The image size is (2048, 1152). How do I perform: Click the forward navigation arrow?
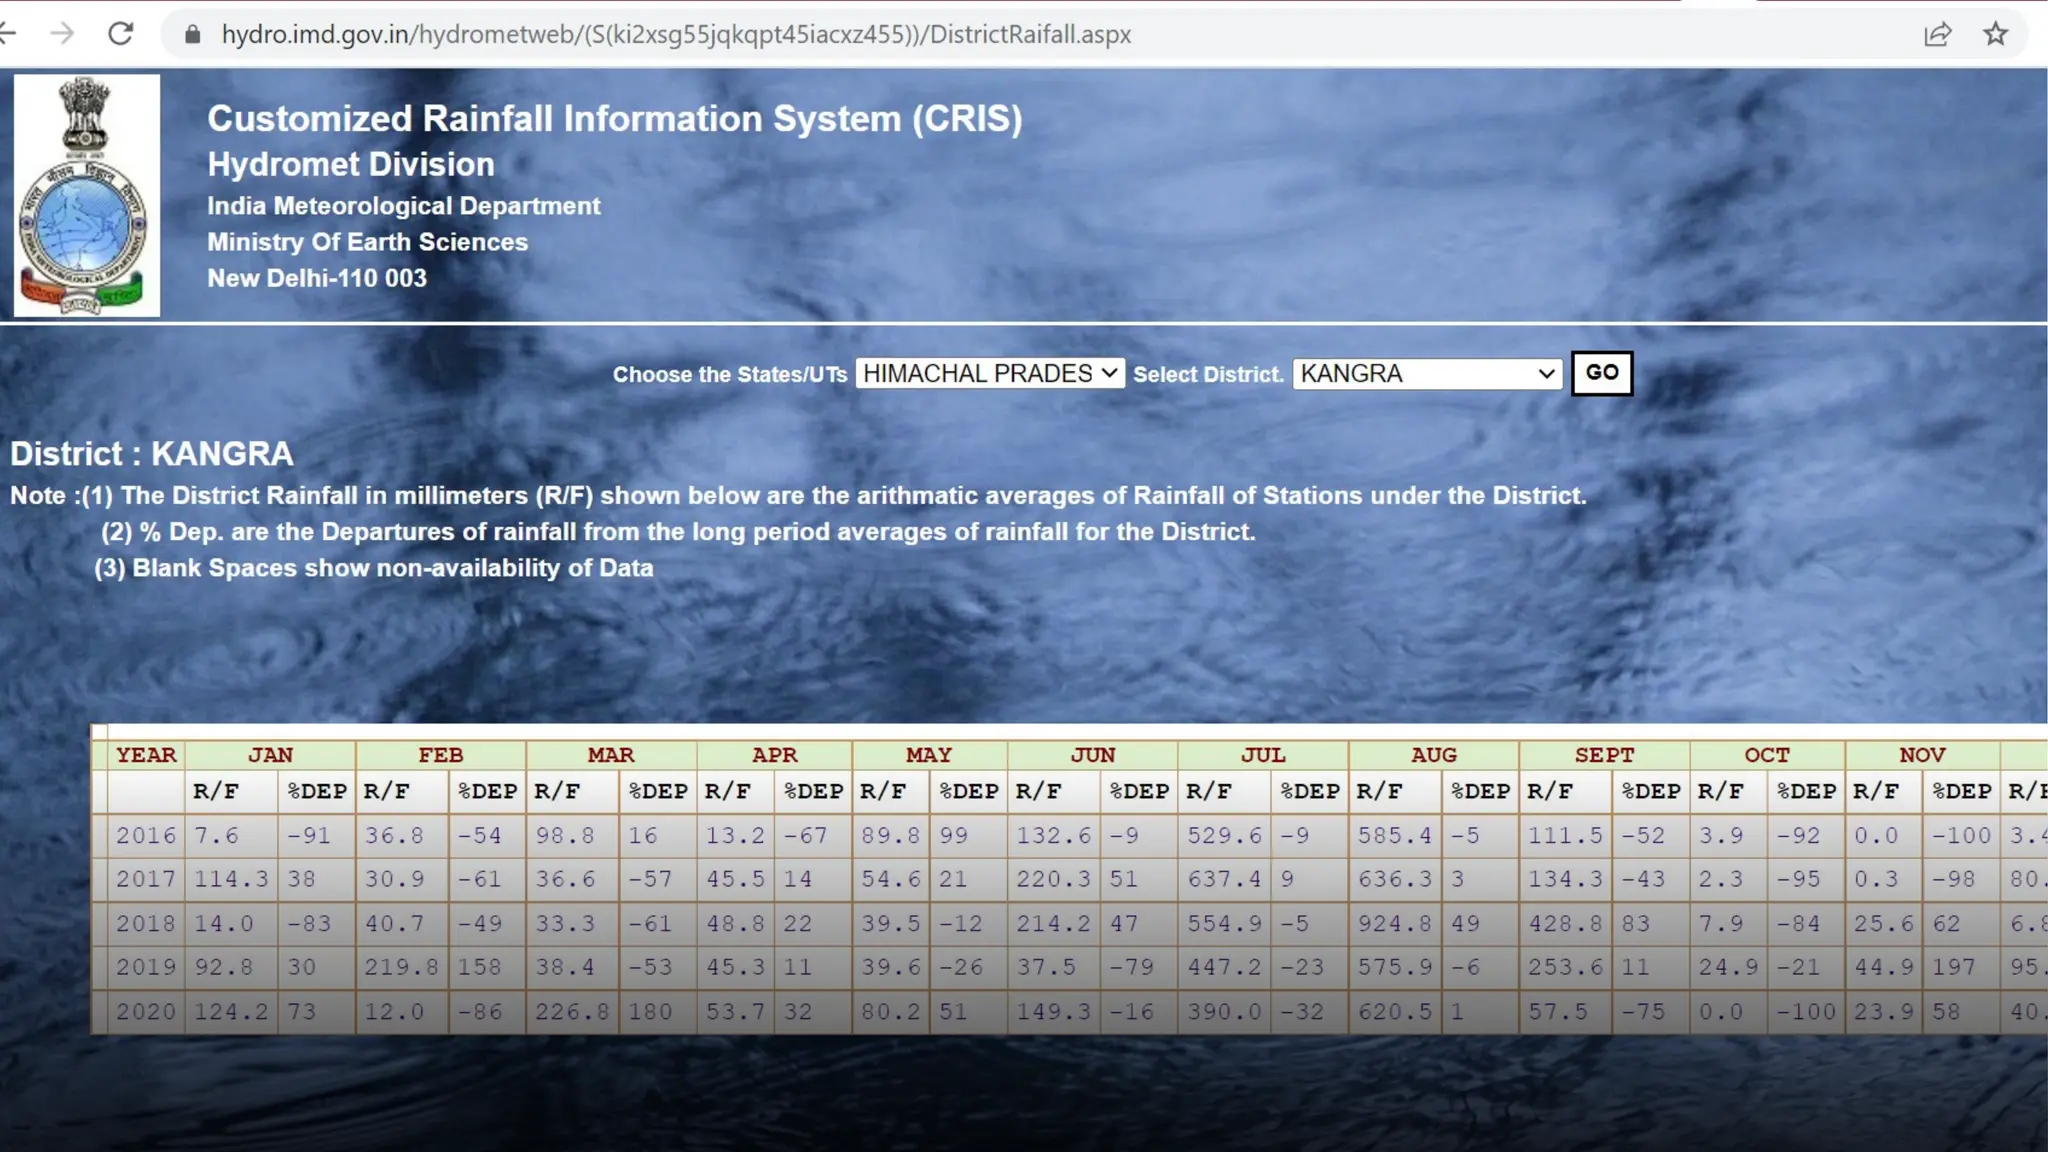(62, 34)
